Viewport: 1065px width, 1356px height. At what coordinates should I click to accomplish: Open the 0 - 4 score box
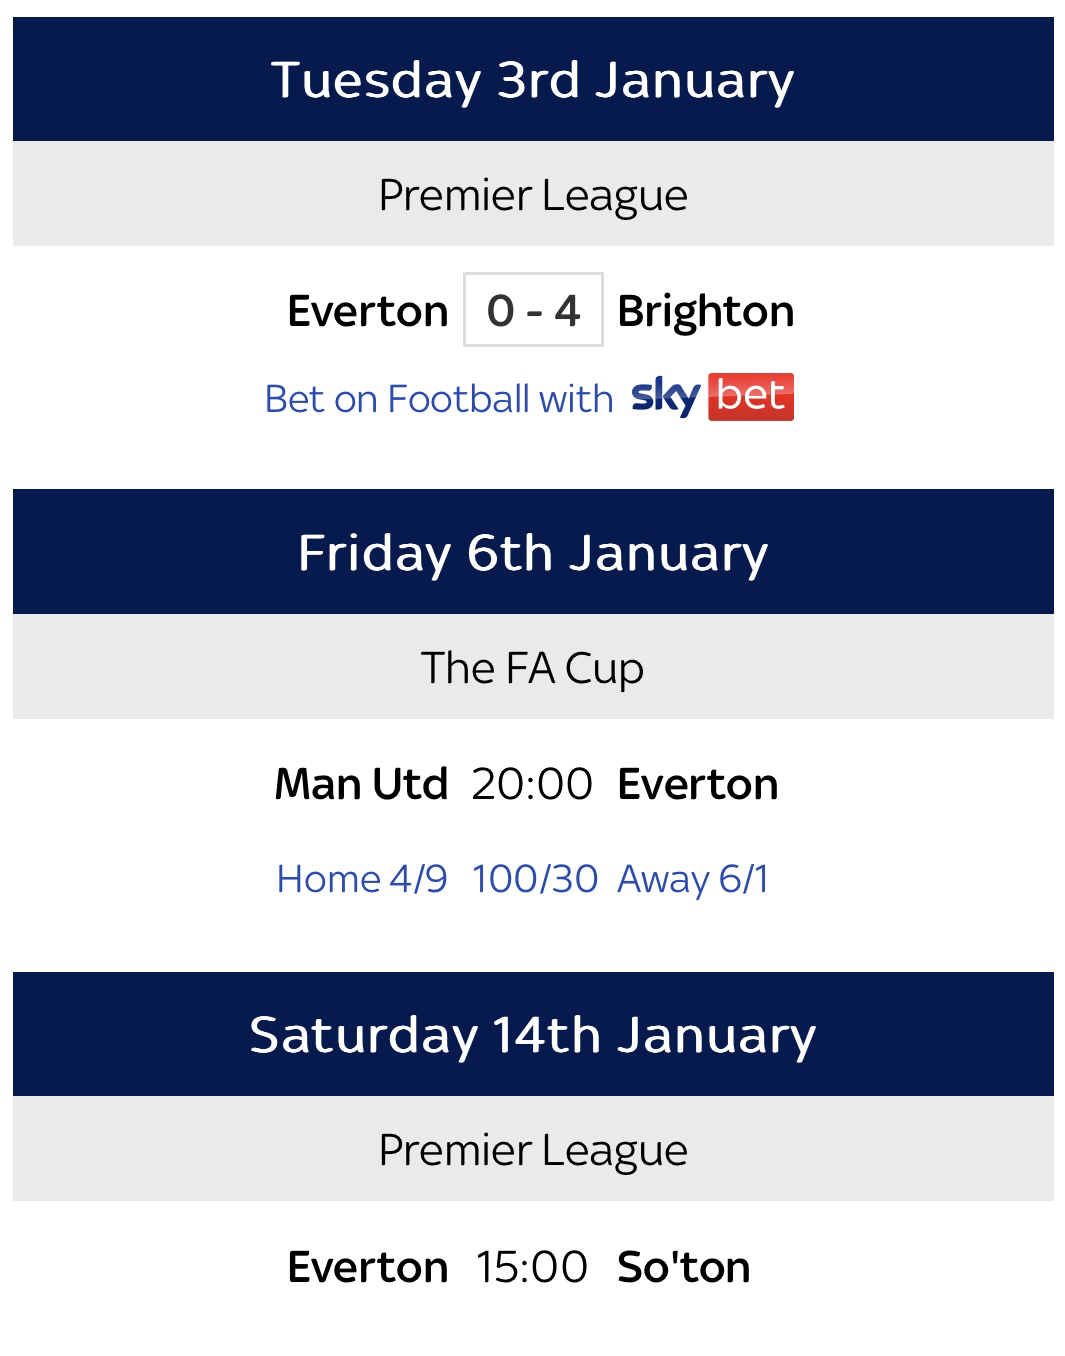point(533,310)
